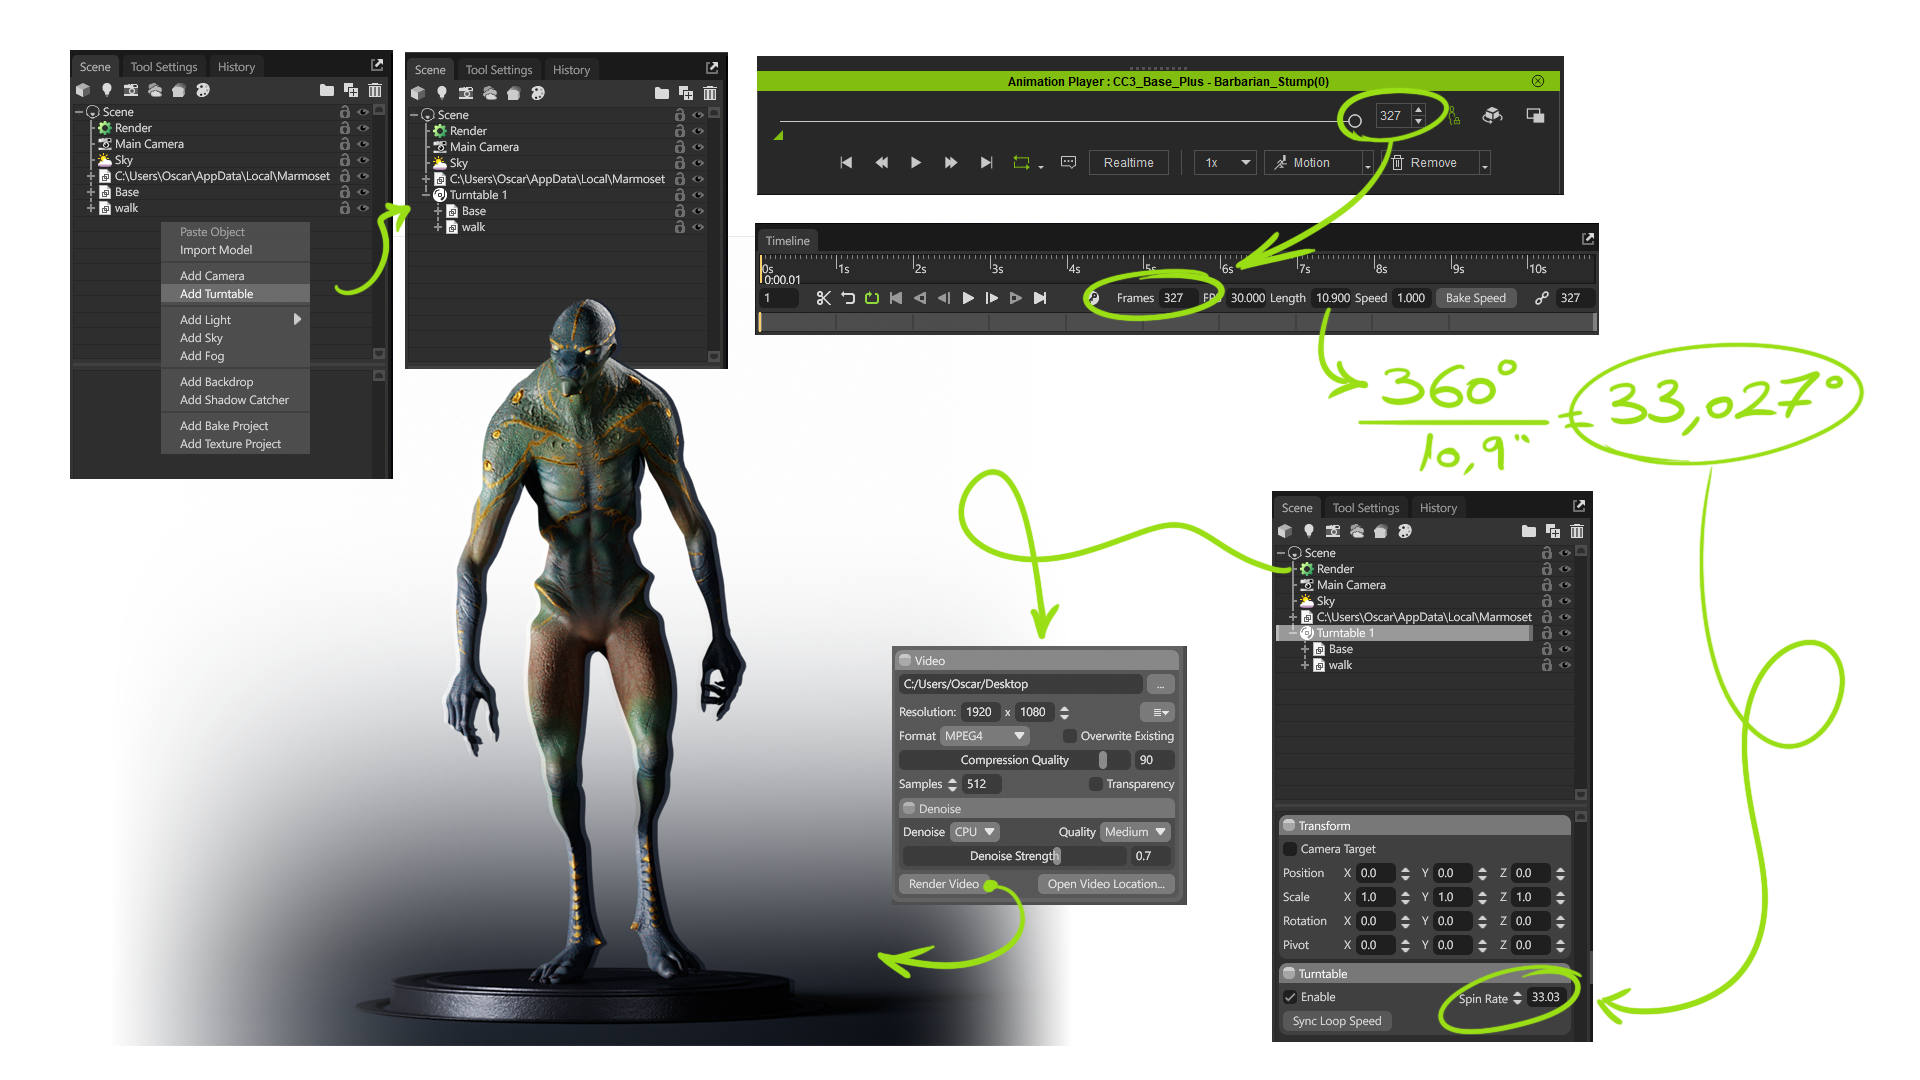Pop out the Timeline panel

coord(1588,239)
